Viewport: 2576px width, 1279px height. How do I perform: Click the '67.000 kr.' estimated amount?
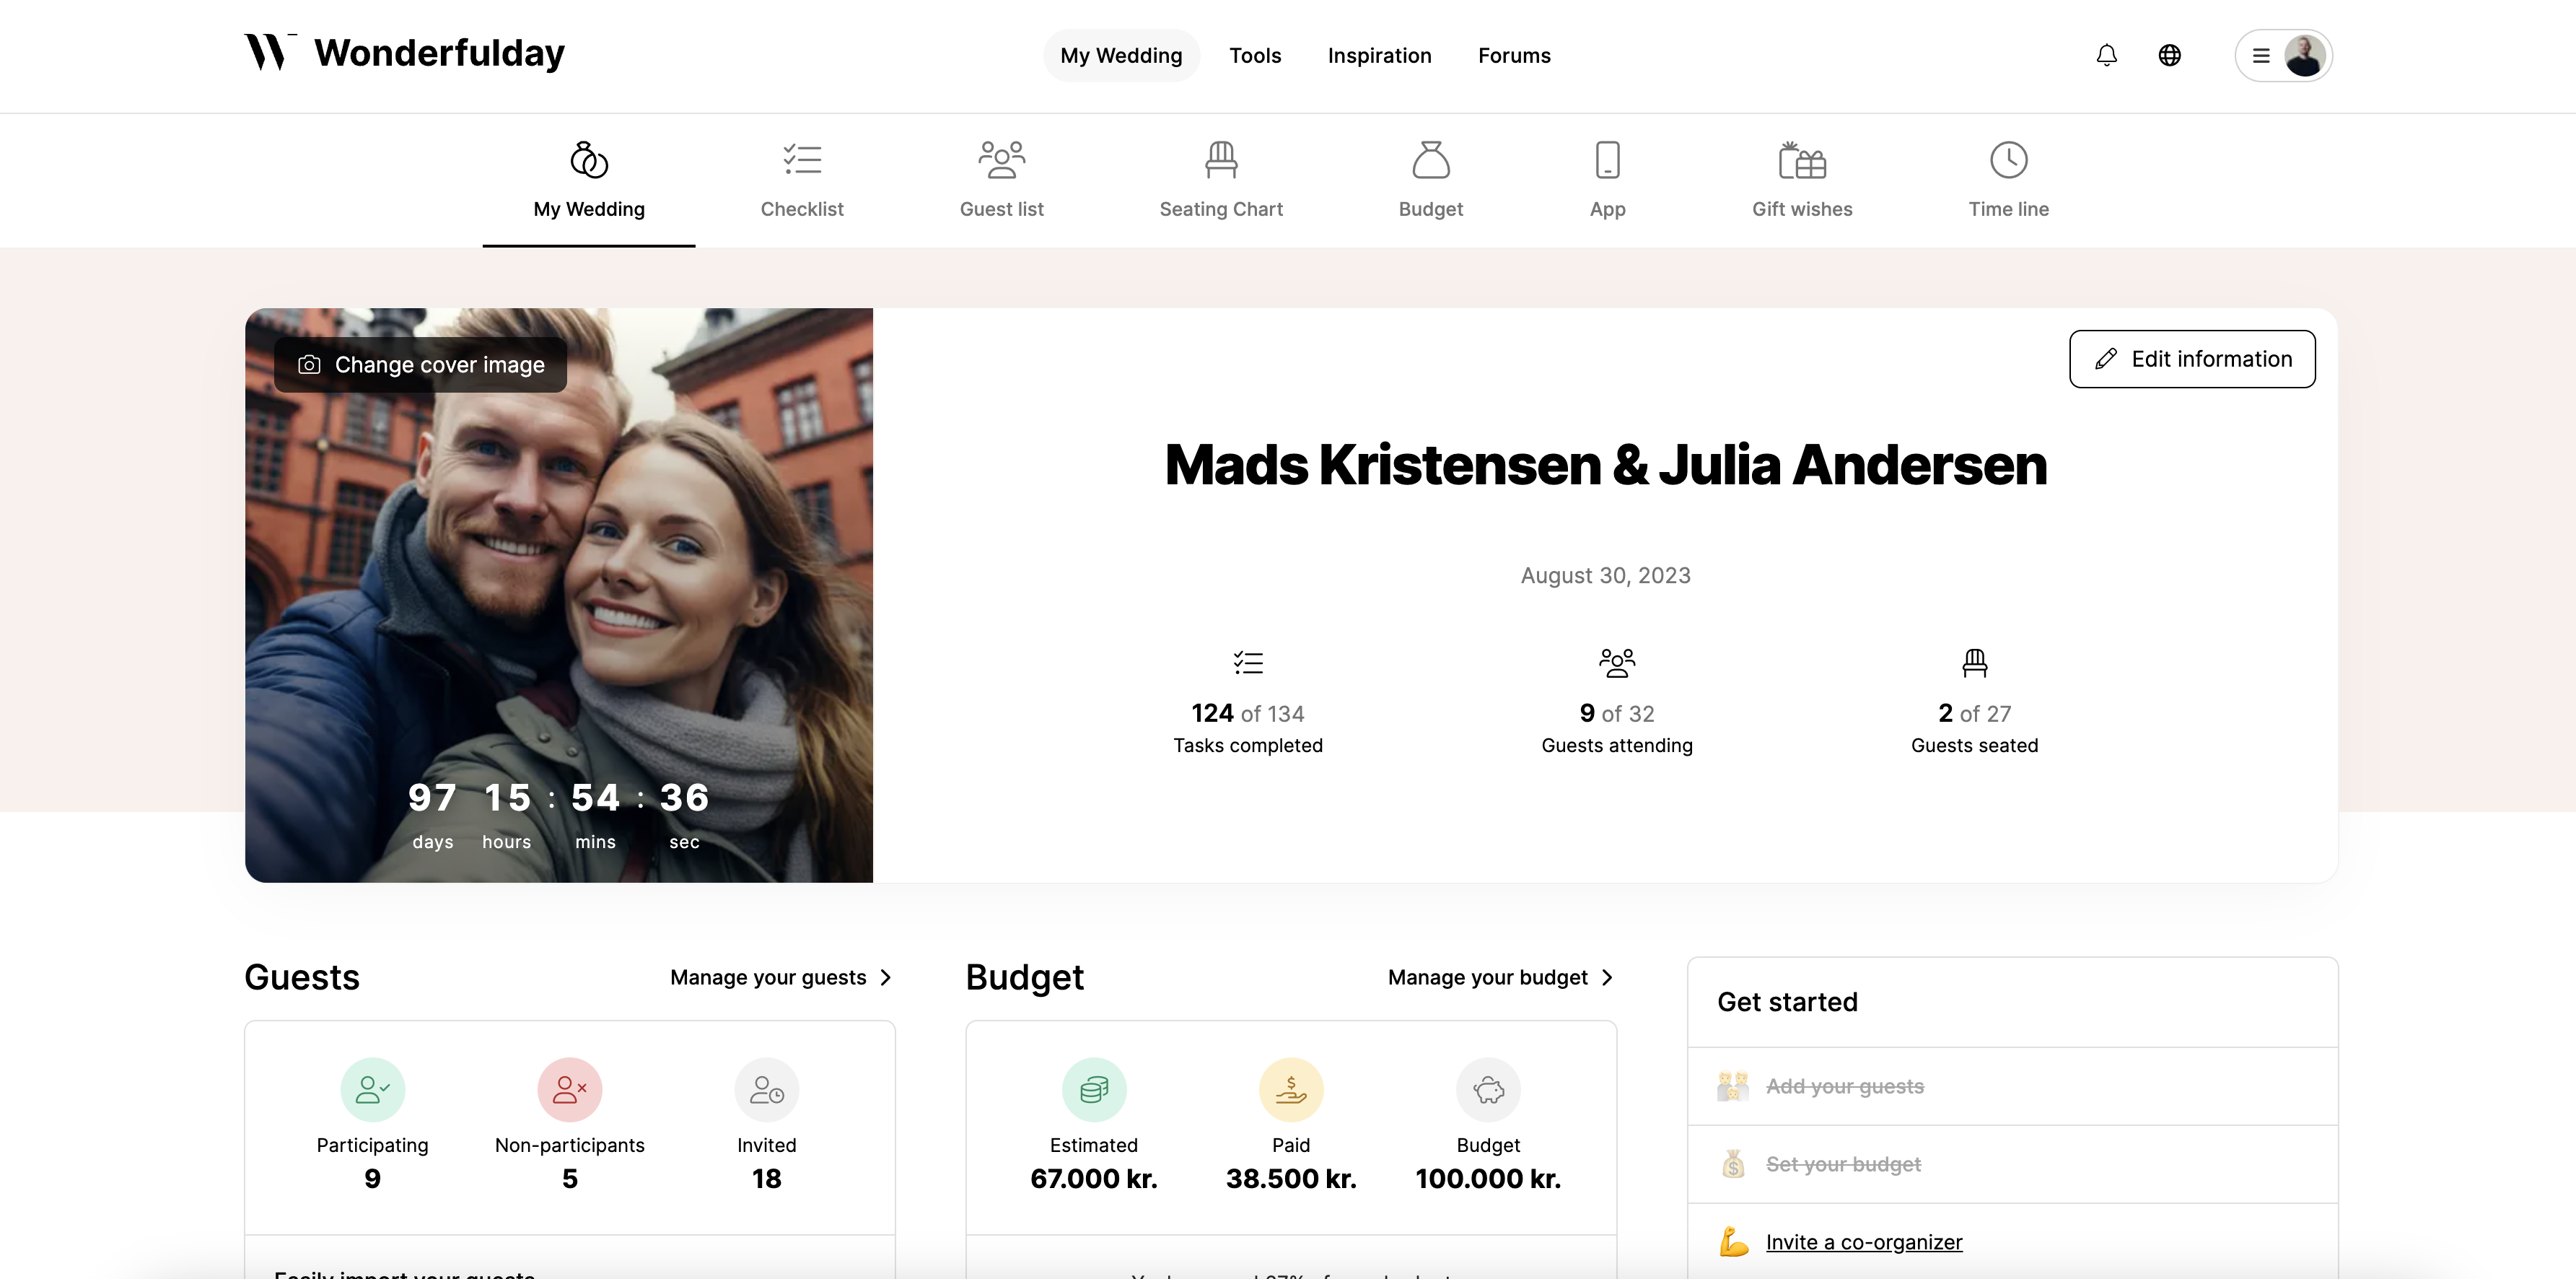(1094, 1179)
